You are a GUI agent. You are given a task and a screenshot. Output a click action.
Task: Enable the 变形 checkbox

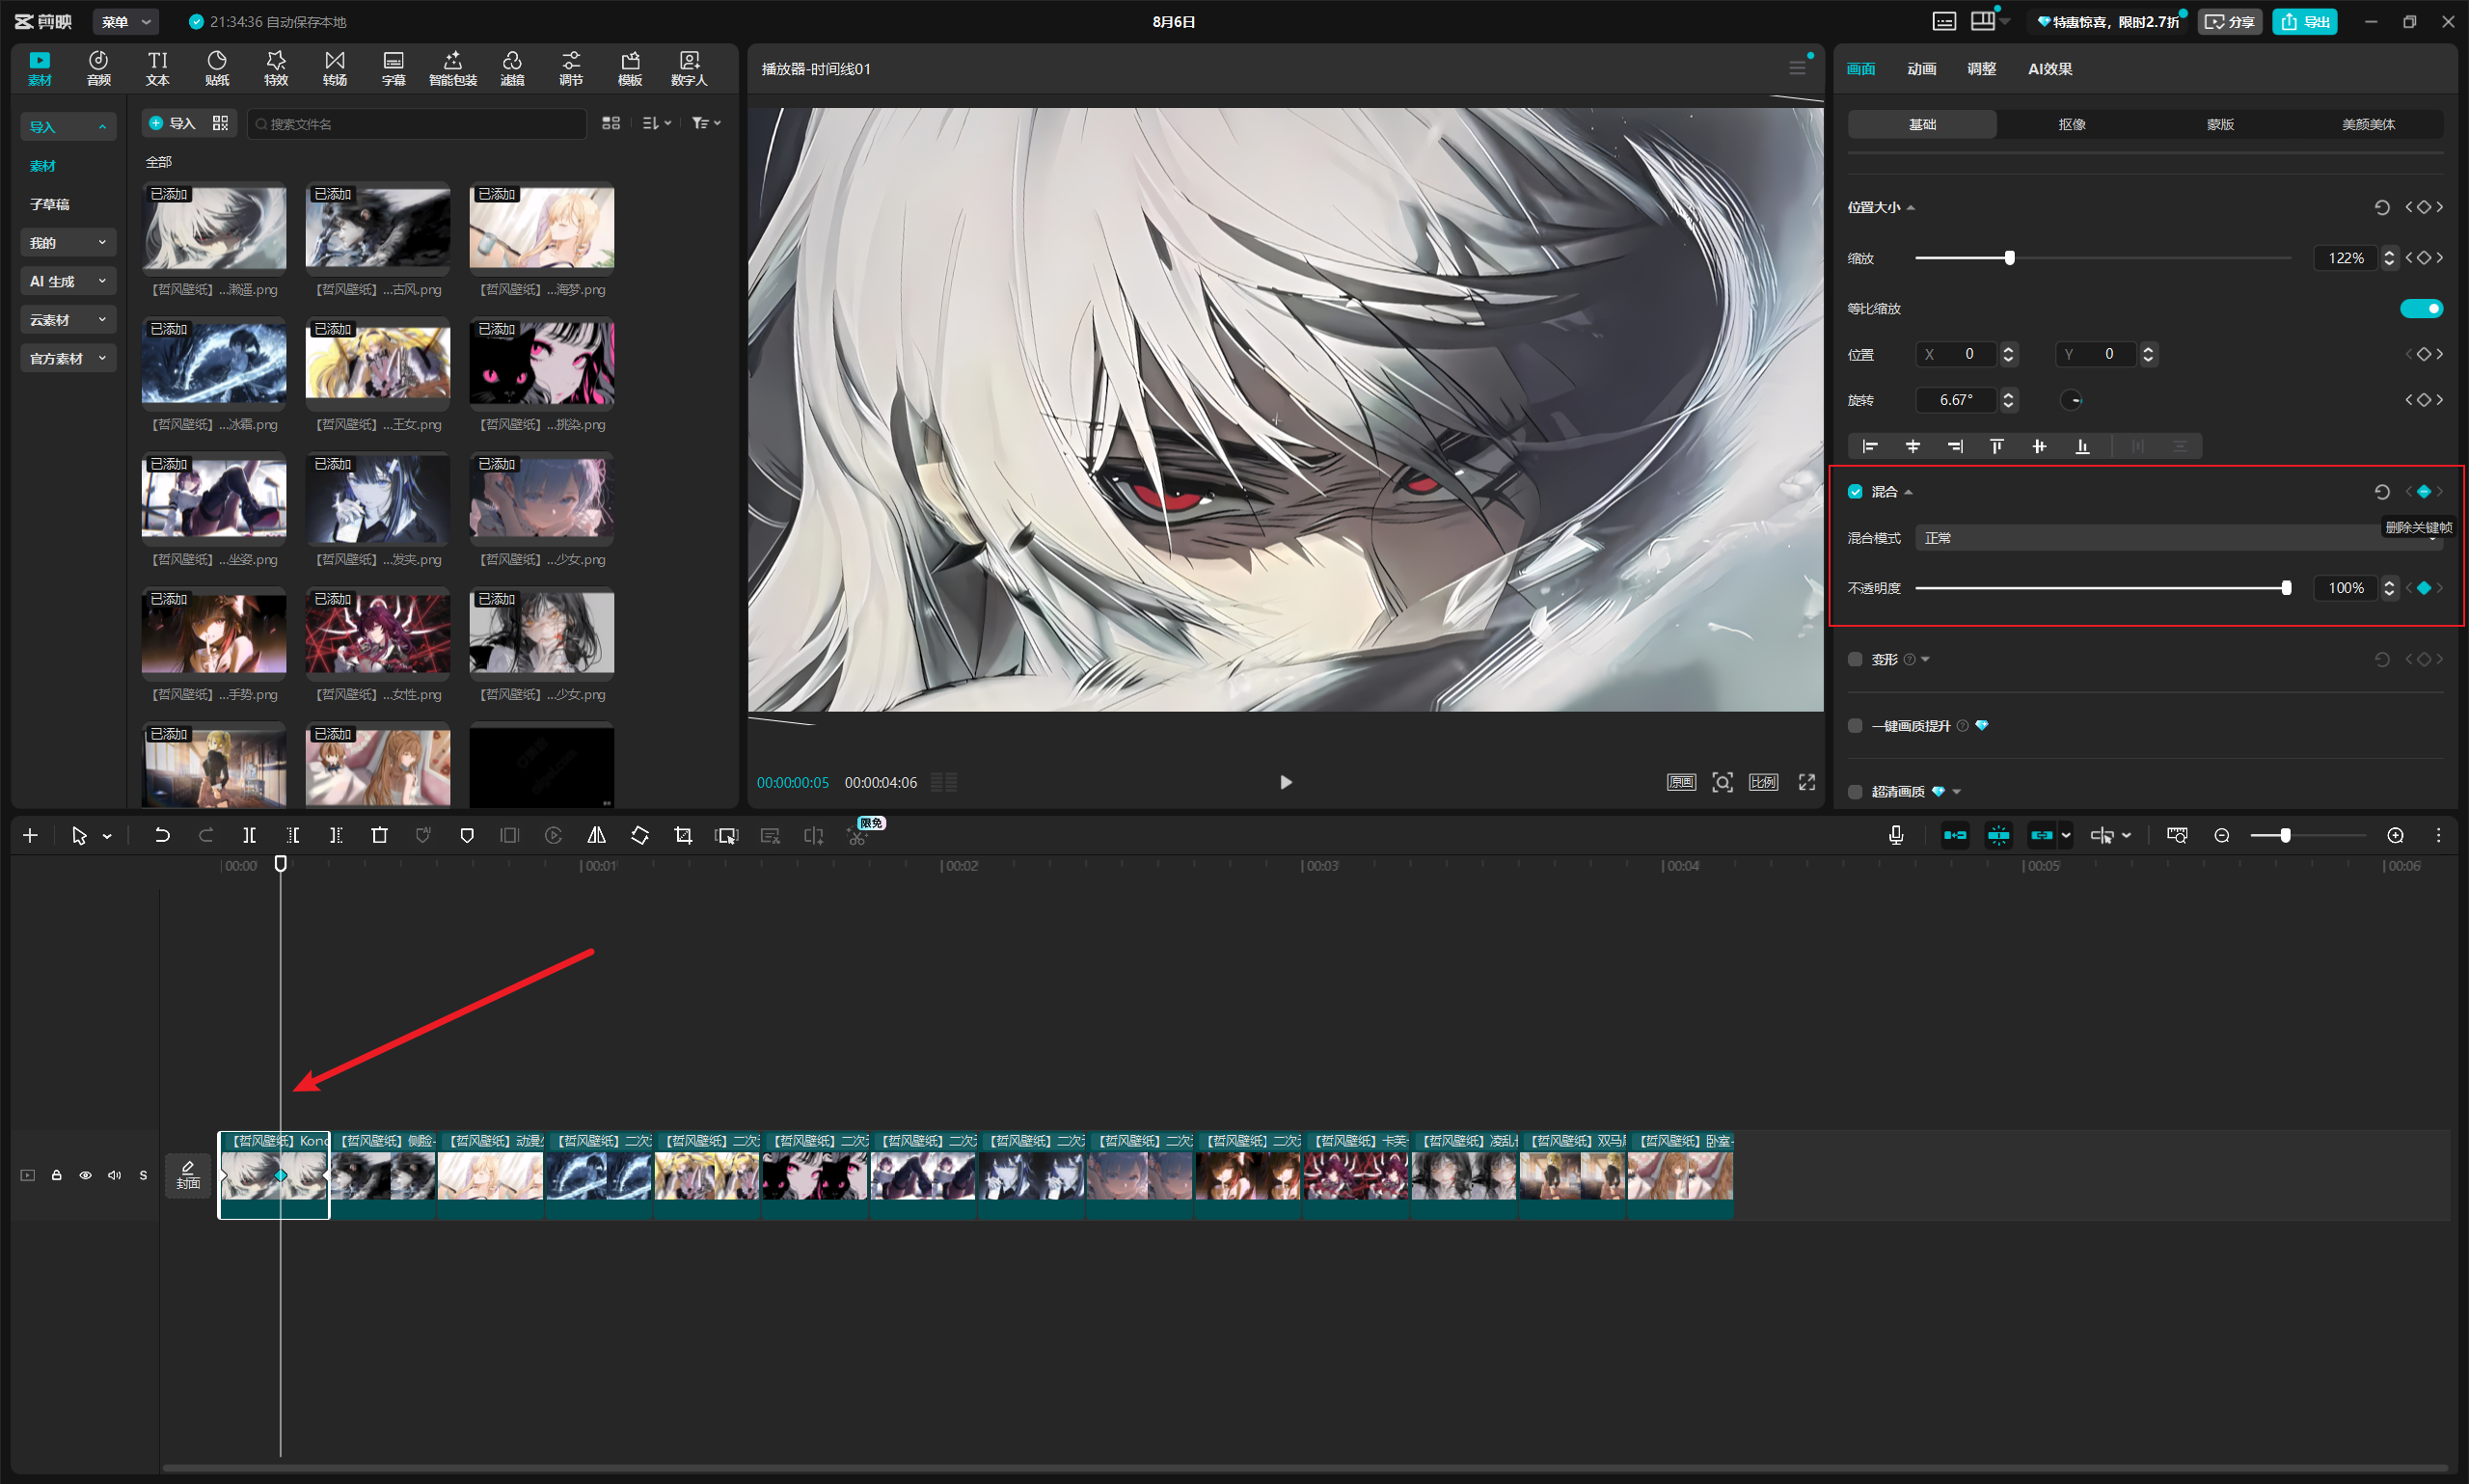point(1855,659)
